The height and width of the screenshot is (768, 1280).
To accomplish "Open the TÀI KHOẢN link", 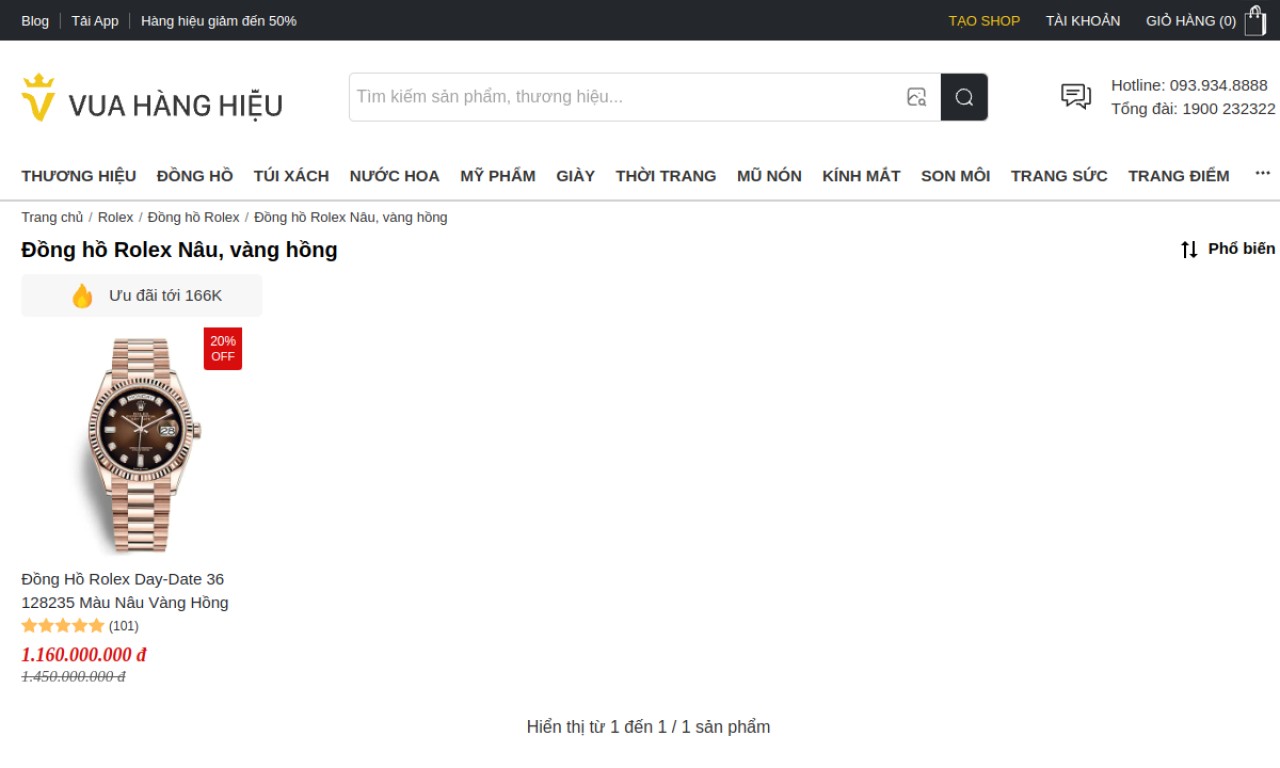I will [1083, 21].
